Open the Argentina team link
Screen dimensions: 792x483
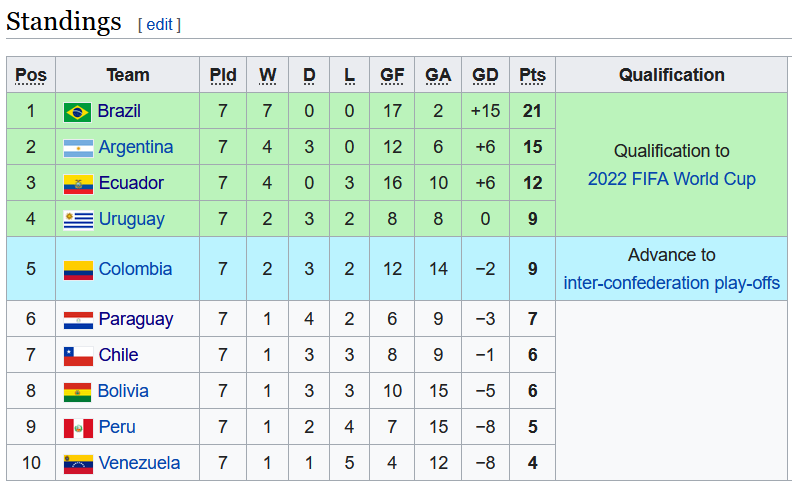coord(136,147)
